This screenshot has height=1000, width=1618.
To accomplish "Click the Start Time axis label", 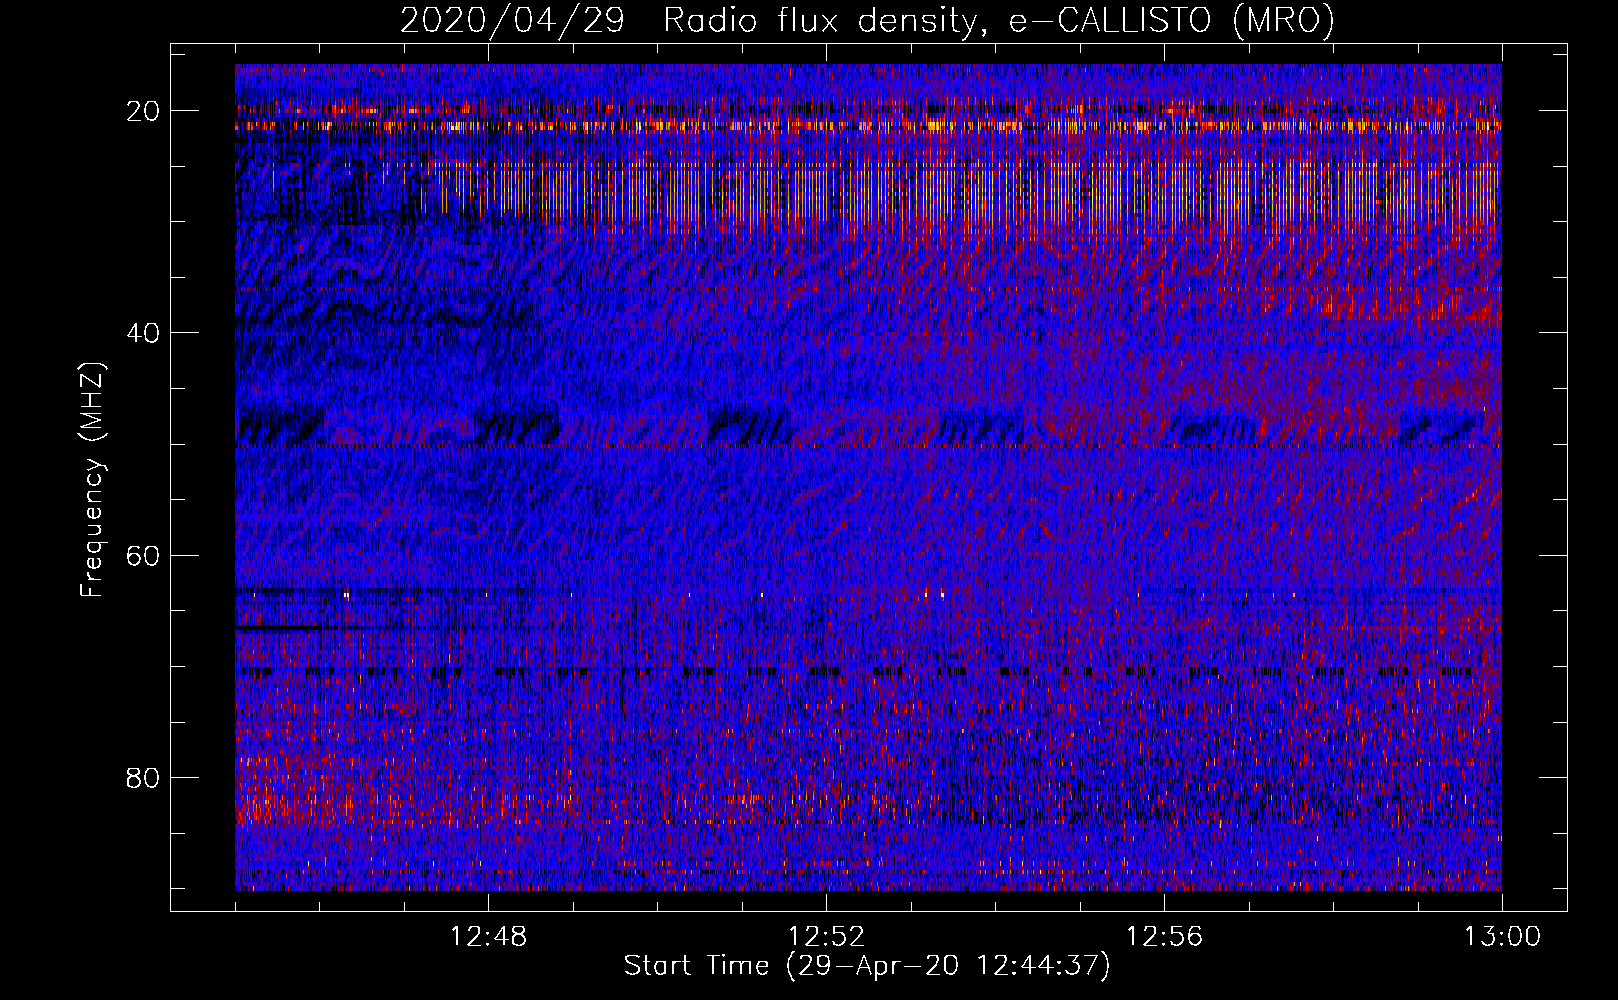I will (867, 966).
